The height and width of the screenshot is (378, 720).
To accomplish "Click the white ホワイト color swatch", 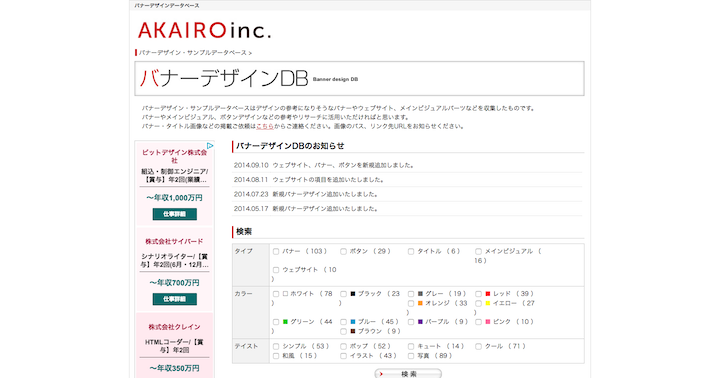I will (285, 294).
